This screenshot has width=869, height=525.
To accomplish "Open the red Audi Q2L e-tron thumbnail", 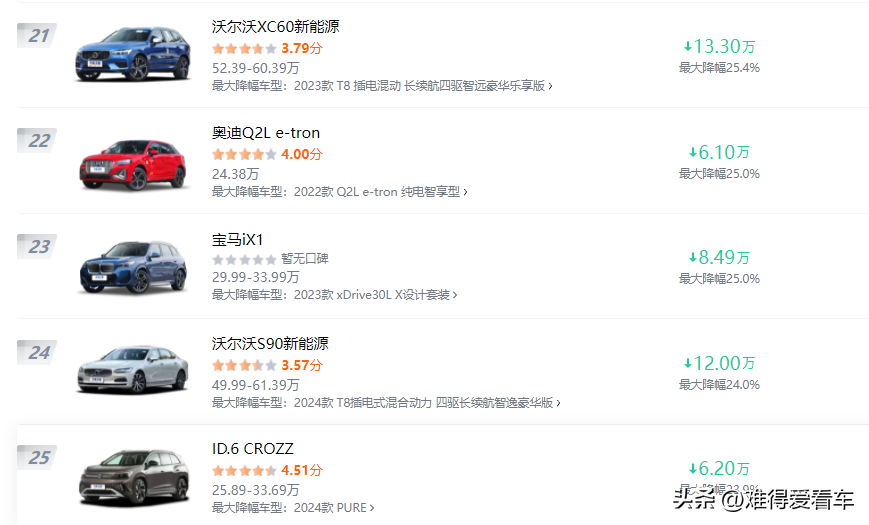I will point(132,162).
